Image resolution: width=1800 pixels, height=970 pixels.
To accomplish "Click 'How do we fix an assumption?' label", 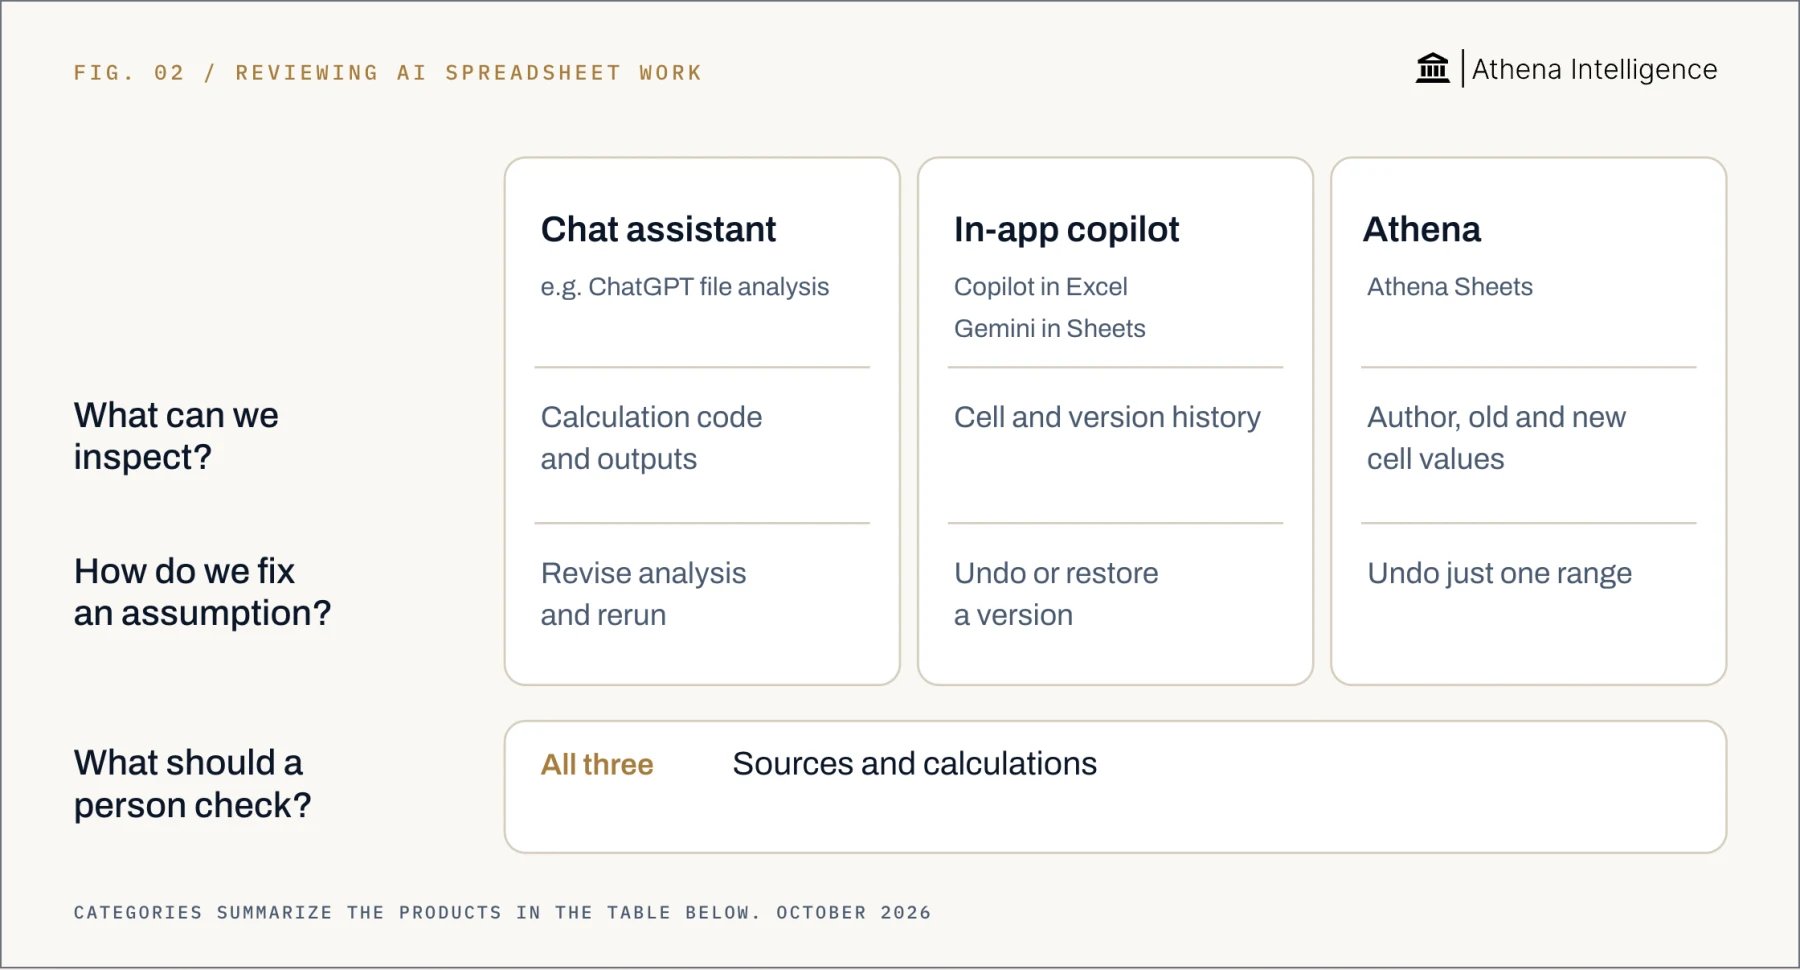I will click(202, 592).
